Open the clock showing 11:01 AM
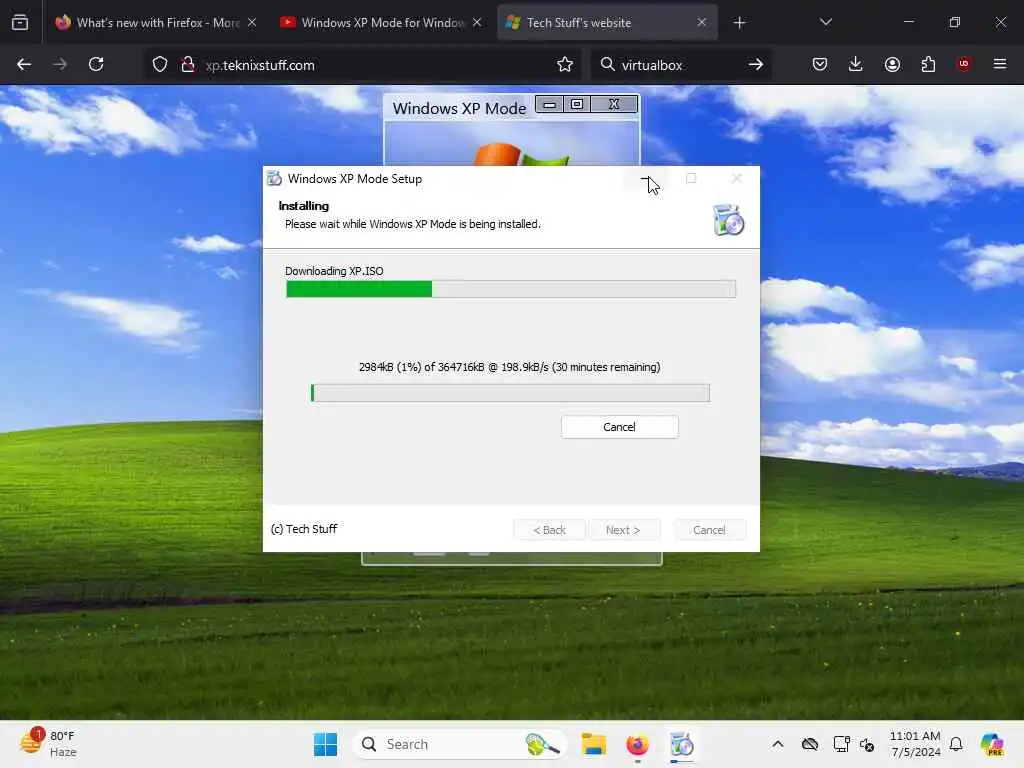 [x=915, y=744]
